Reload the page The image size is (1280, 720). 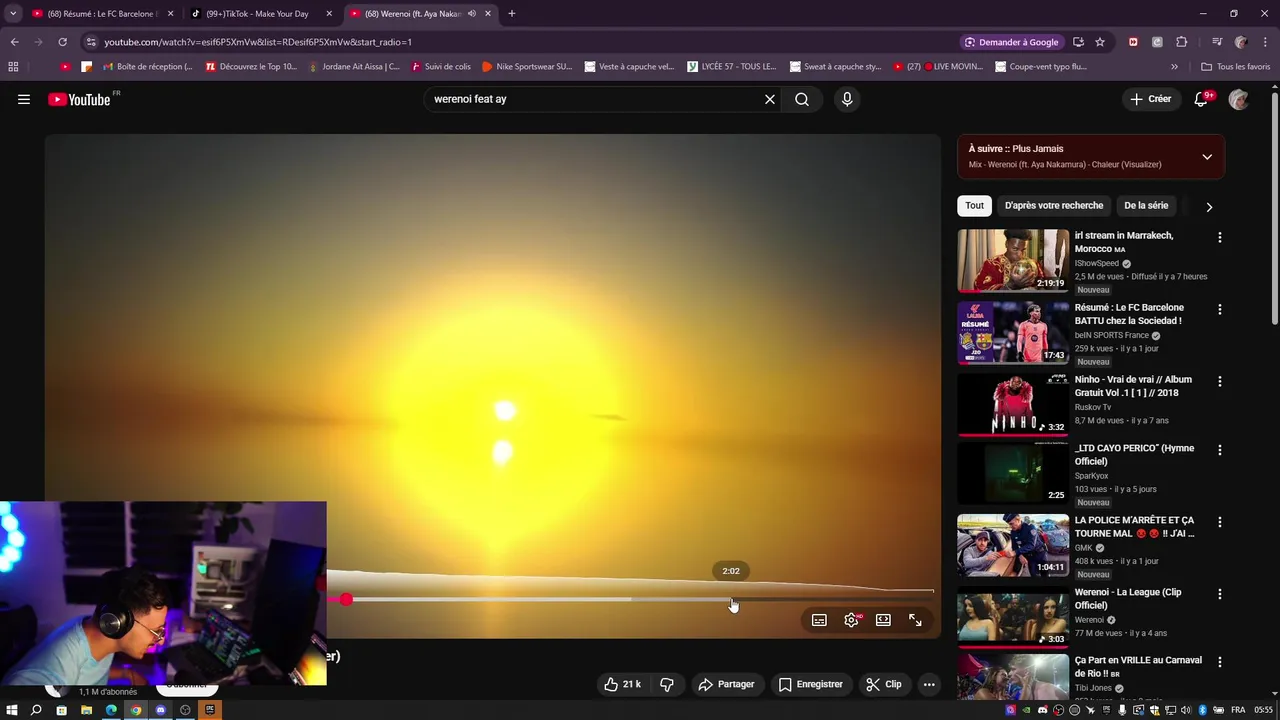click(x=62, y=42)
